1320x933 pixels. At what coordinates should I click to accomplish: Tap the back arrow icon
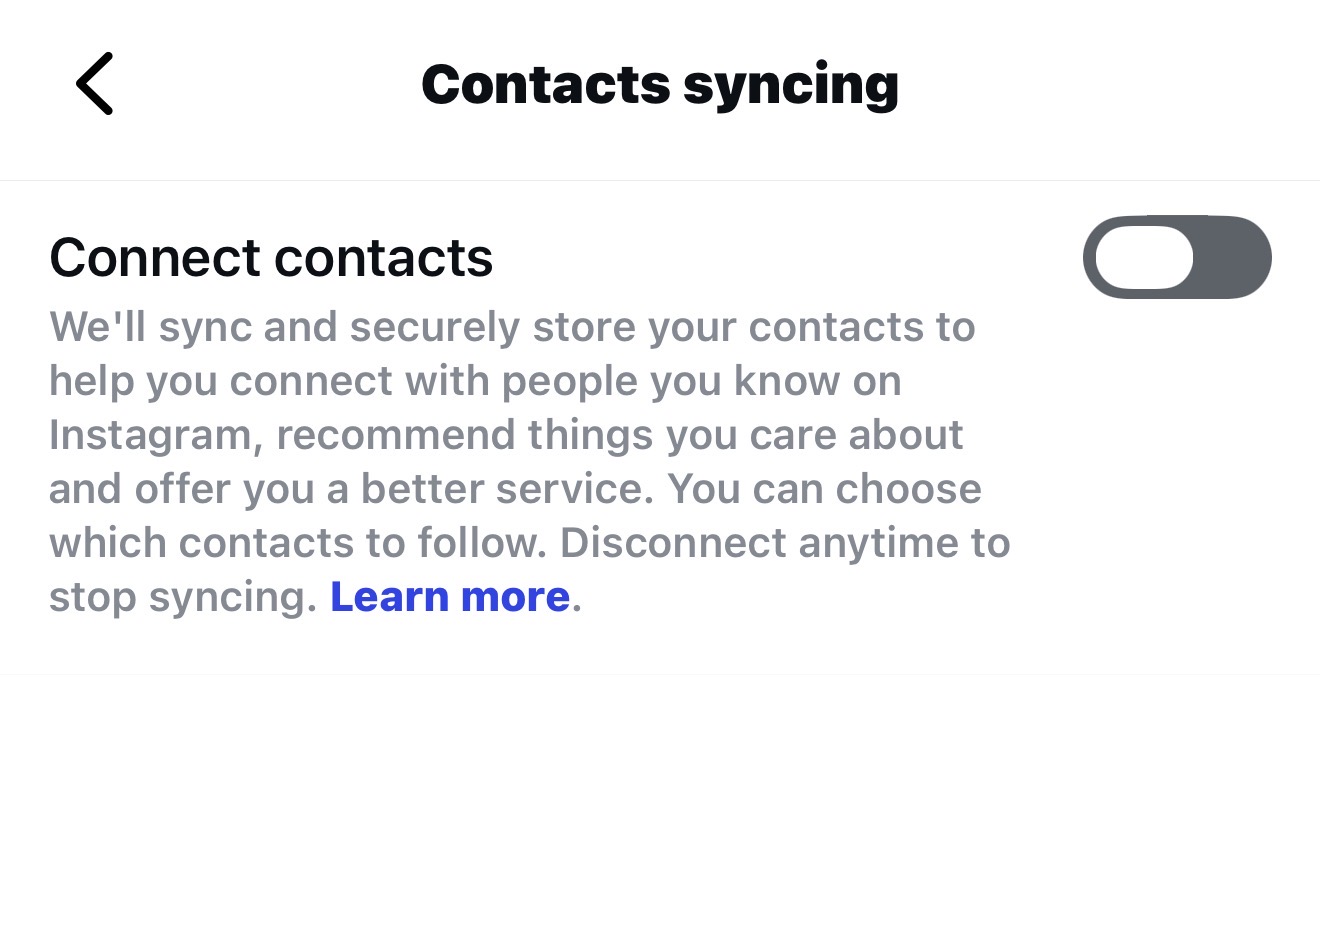point(95,84)
